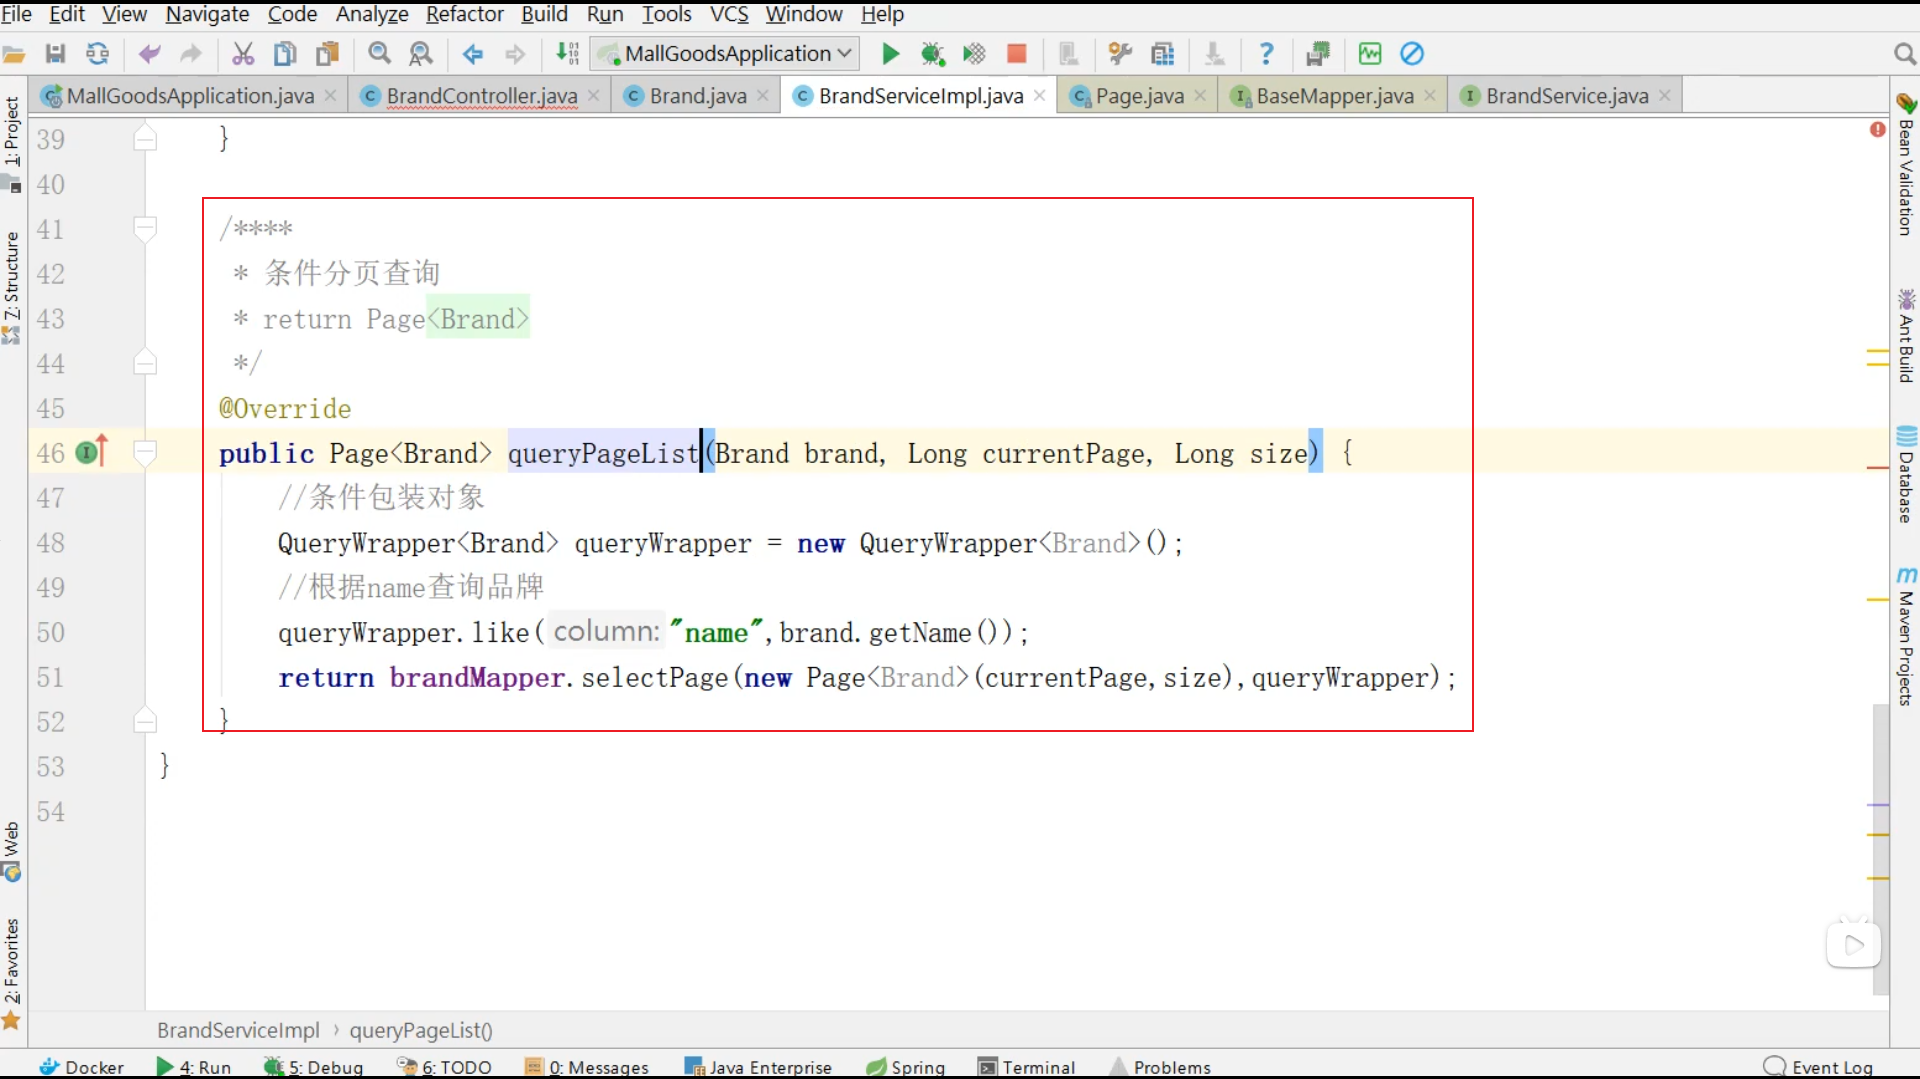This screenshot has width=1920, height=1079.
Task: Stop the running application
Action: tap(1017, 53)
